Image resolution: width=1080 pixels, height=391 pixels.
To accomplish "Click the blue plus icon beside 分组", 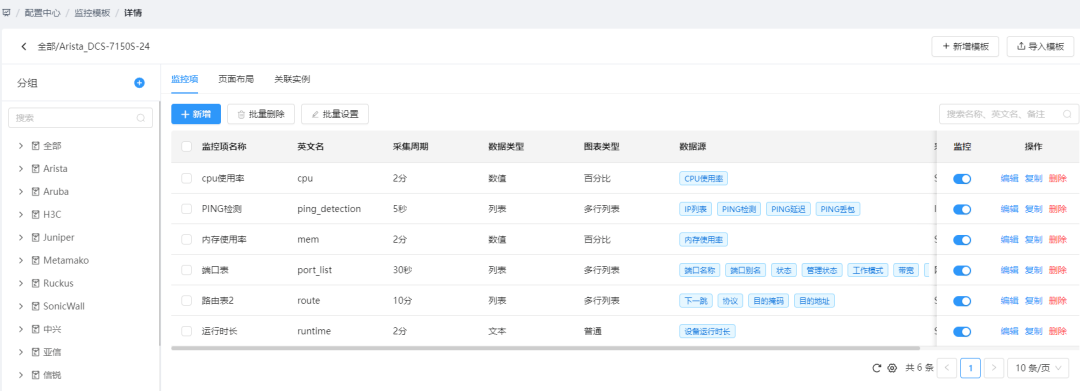I will click(x=139, y=83).
